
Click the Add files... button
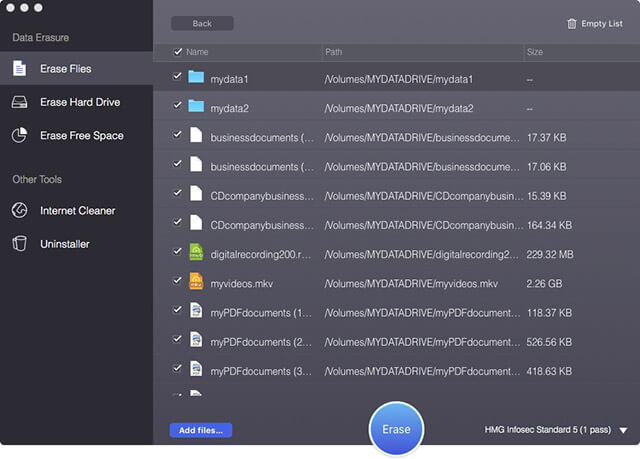(201, 430)
